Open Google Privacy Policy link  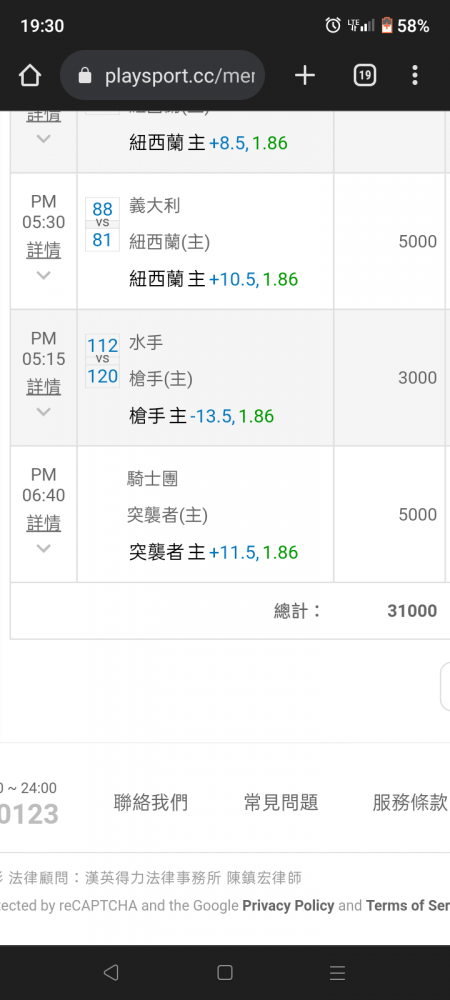pyautogui.click(x=288, y=906)
